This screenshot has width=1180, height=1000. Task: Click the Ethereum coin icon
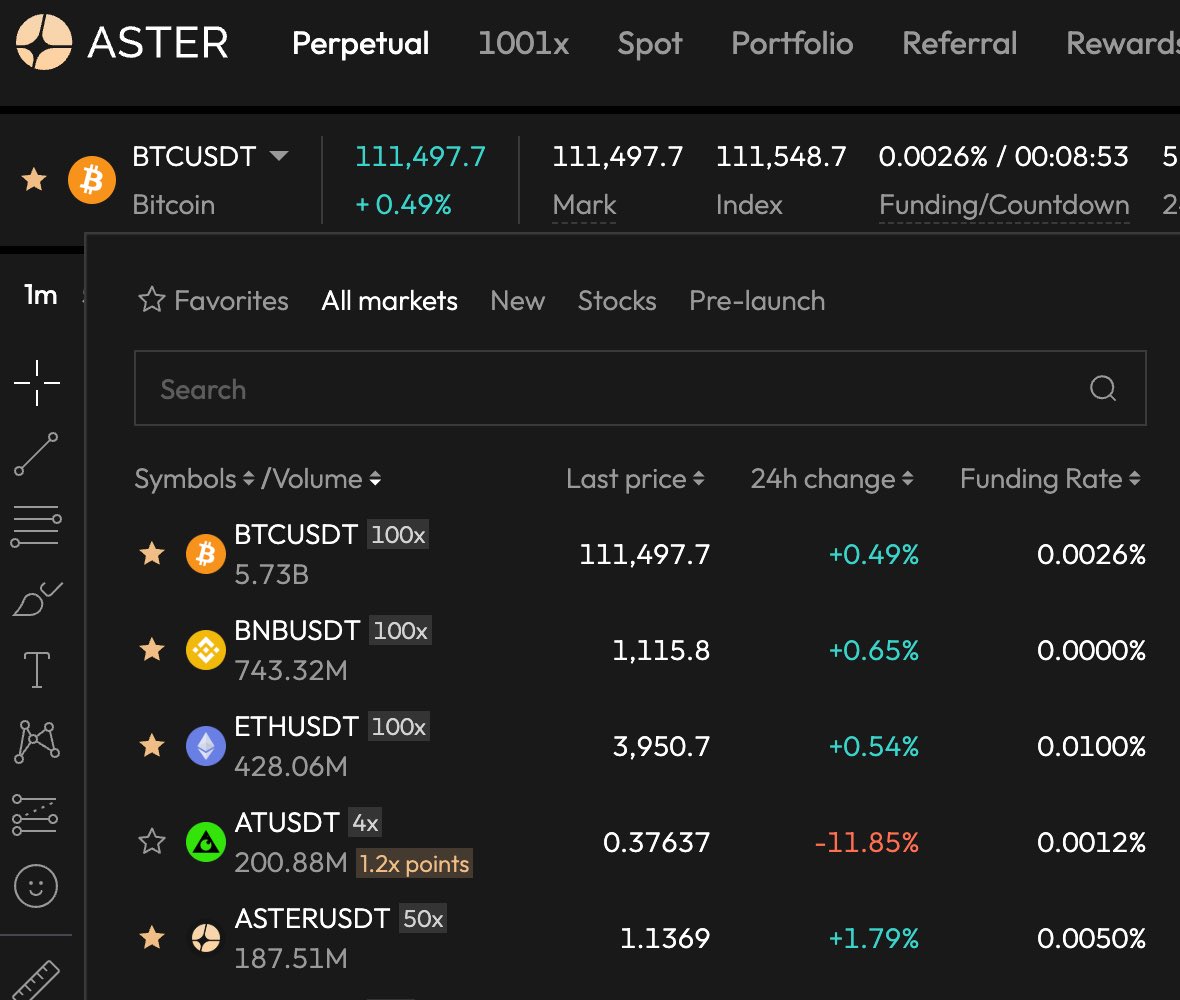[x=205, y=746]
